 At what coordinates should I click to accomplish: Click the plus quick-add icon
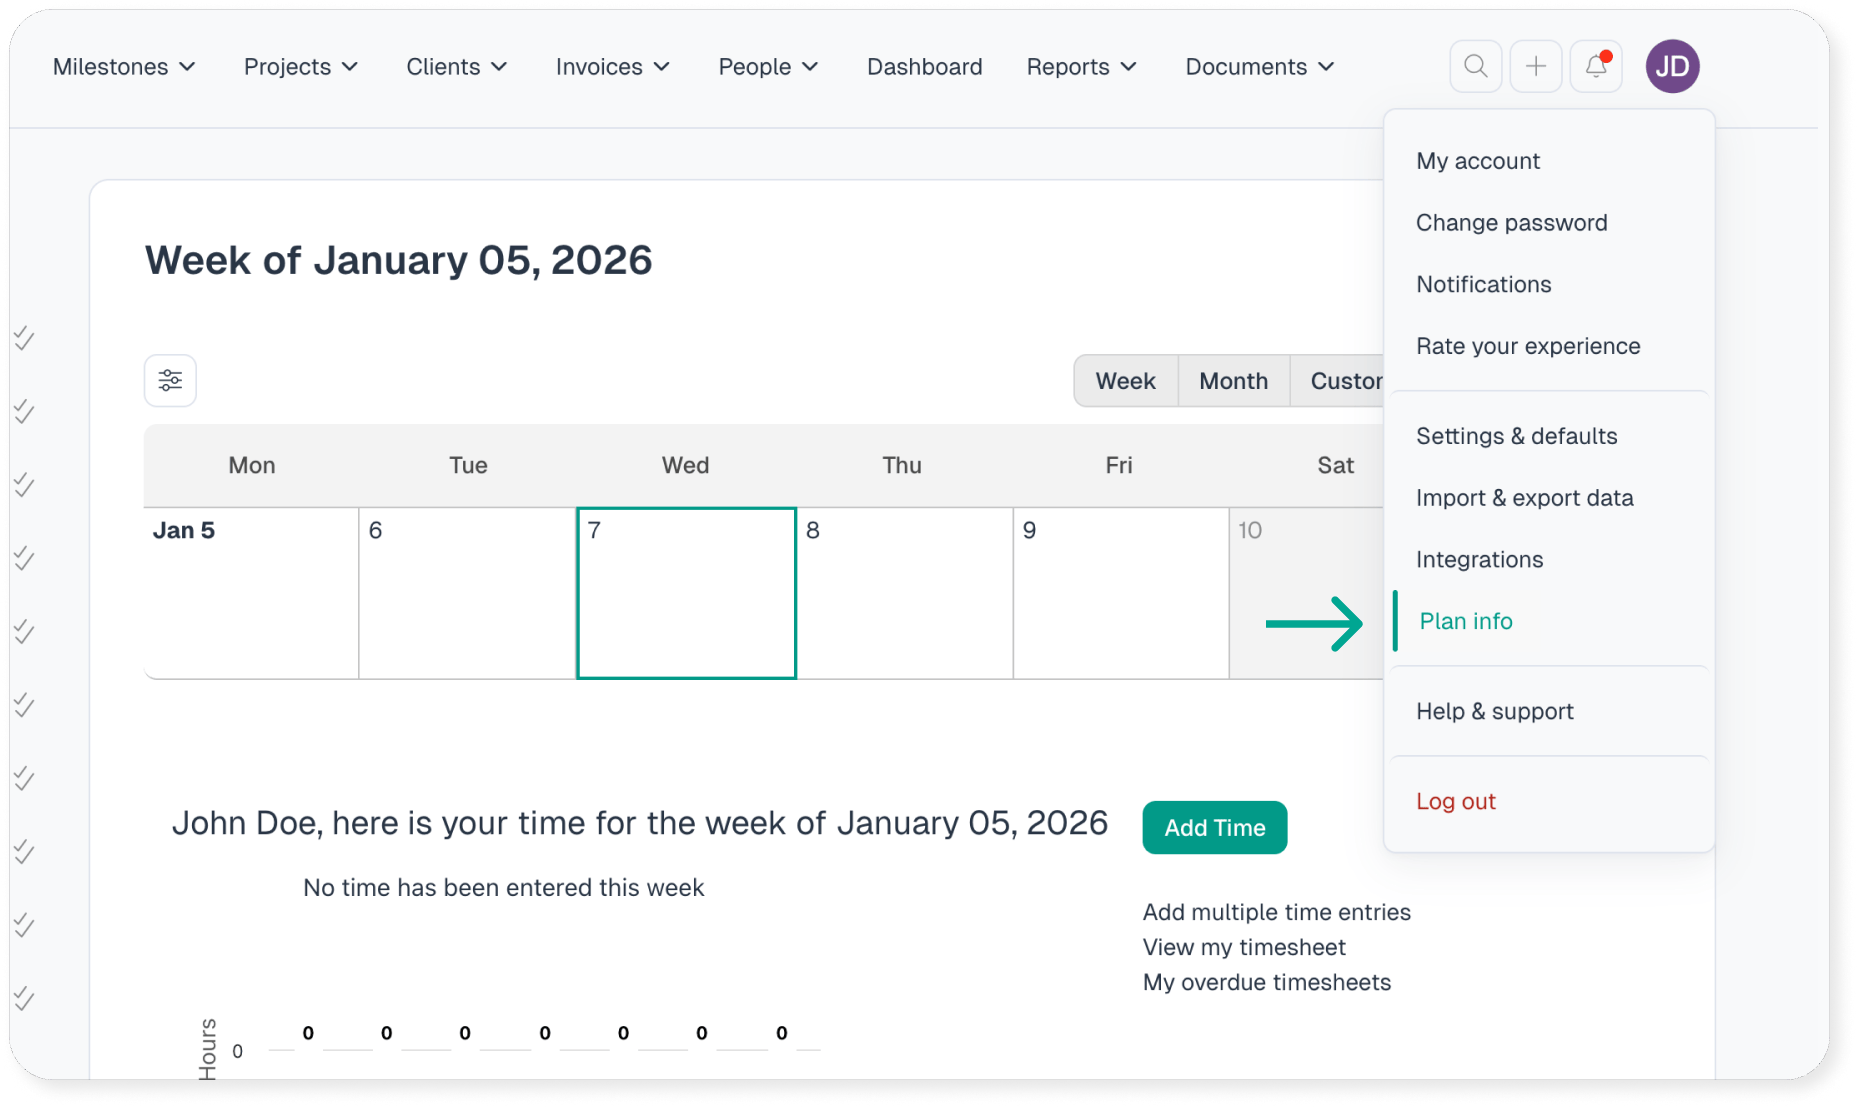1535,67
